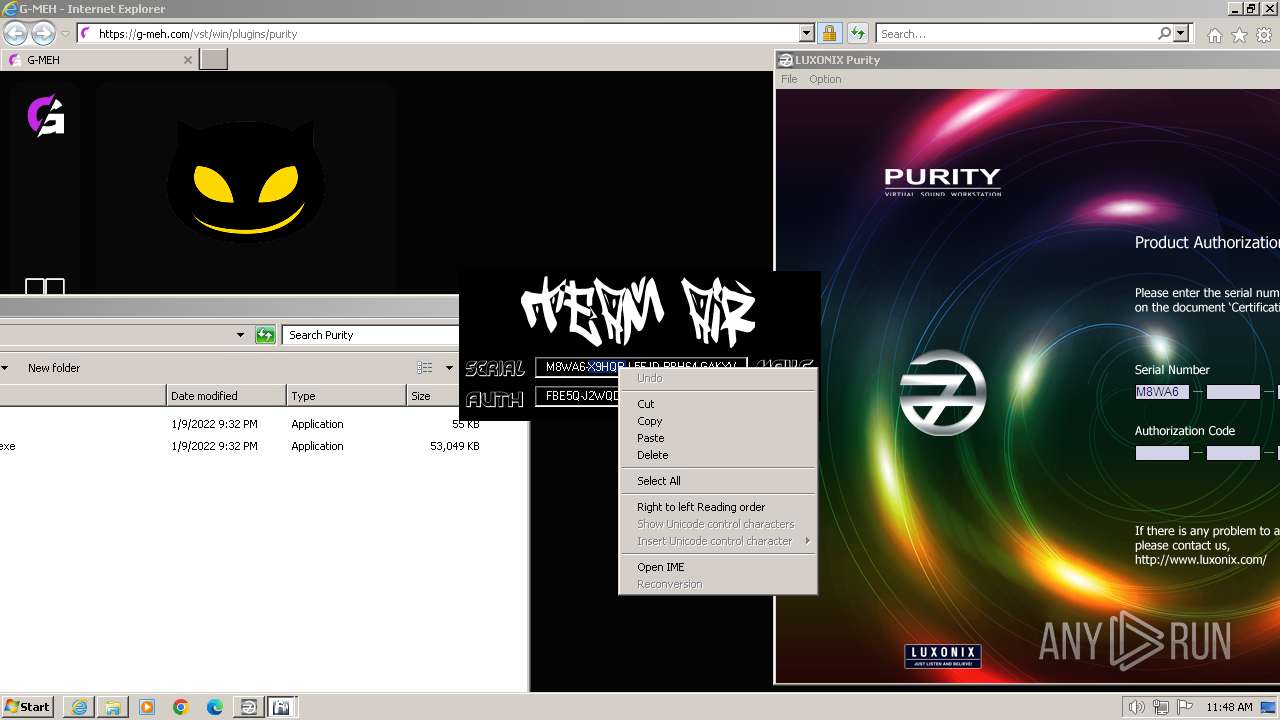
Task: Click the IE Search box
Action: [1015, 33]
